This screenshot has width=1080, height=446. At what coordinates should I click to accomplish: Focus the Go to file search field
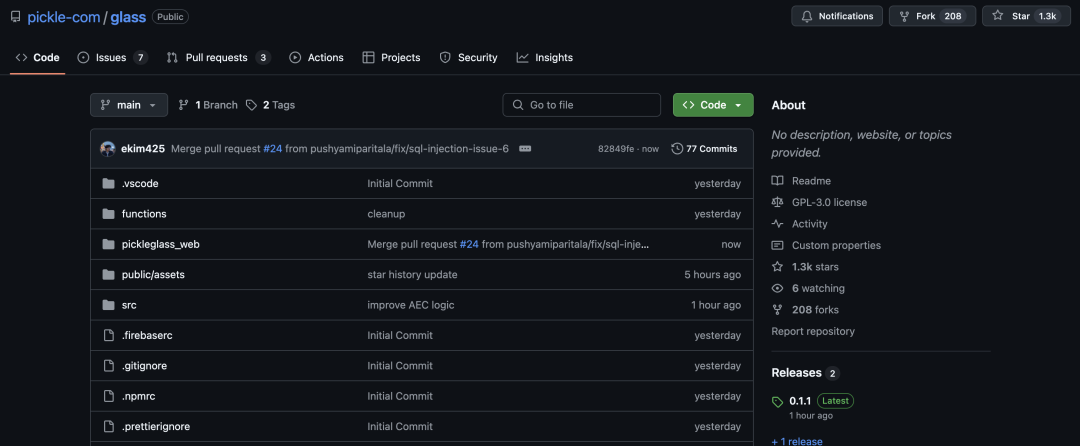click(x=581, y=105)
